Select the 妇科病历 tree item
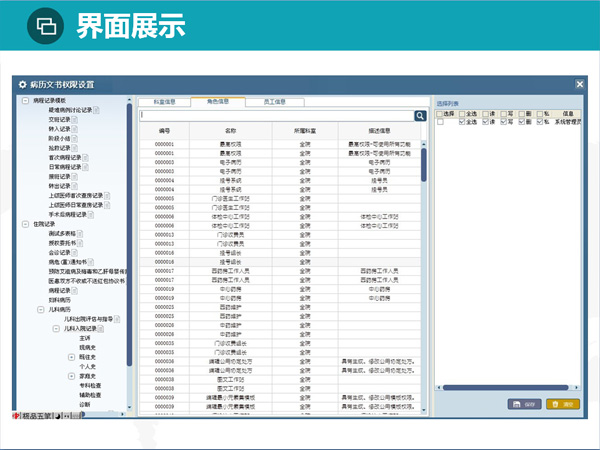Screen dimensions: 600x450 59,300
